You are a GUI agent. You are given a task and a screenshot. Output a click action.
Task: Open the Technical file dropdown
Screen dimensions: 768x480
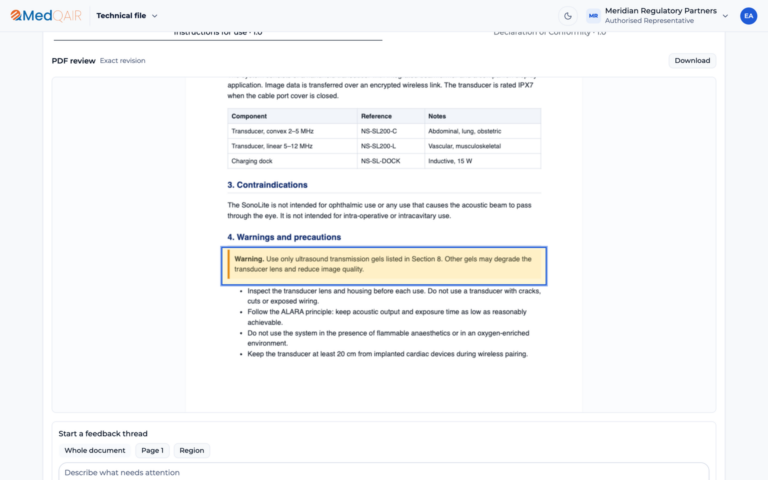coord(127,16)
